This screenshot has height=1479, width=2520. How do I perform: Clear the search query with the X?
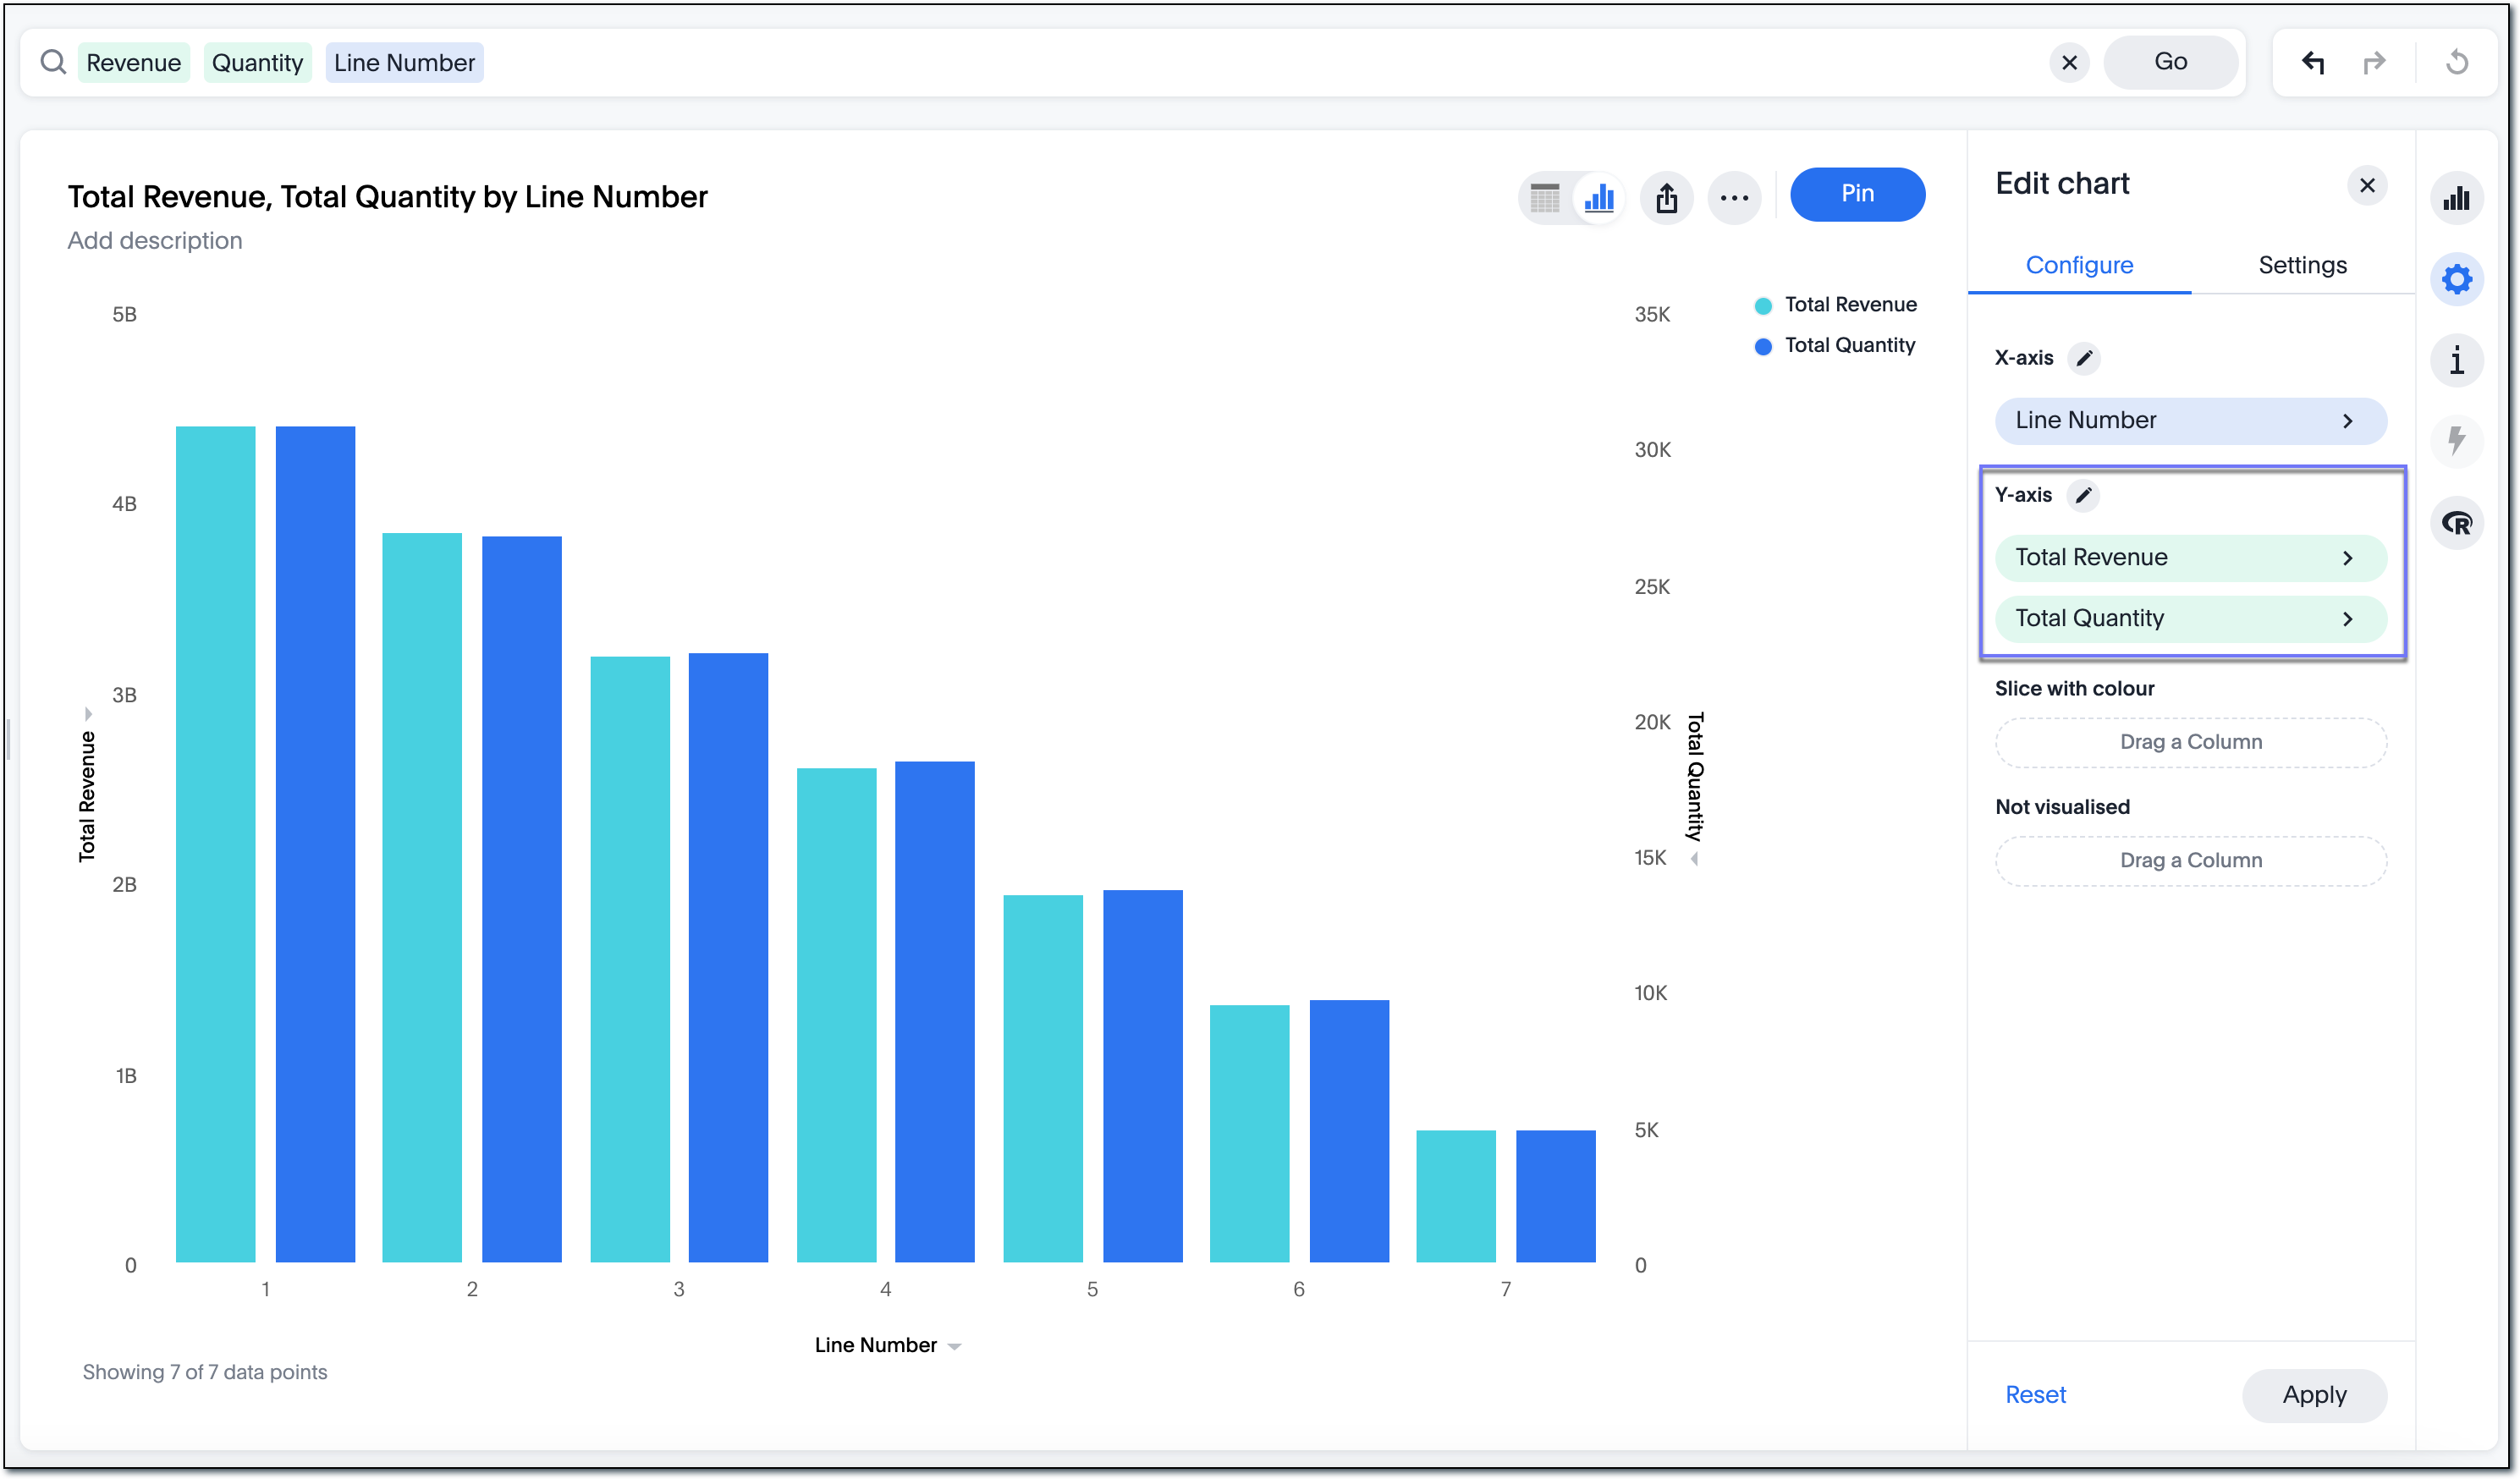2070,61
